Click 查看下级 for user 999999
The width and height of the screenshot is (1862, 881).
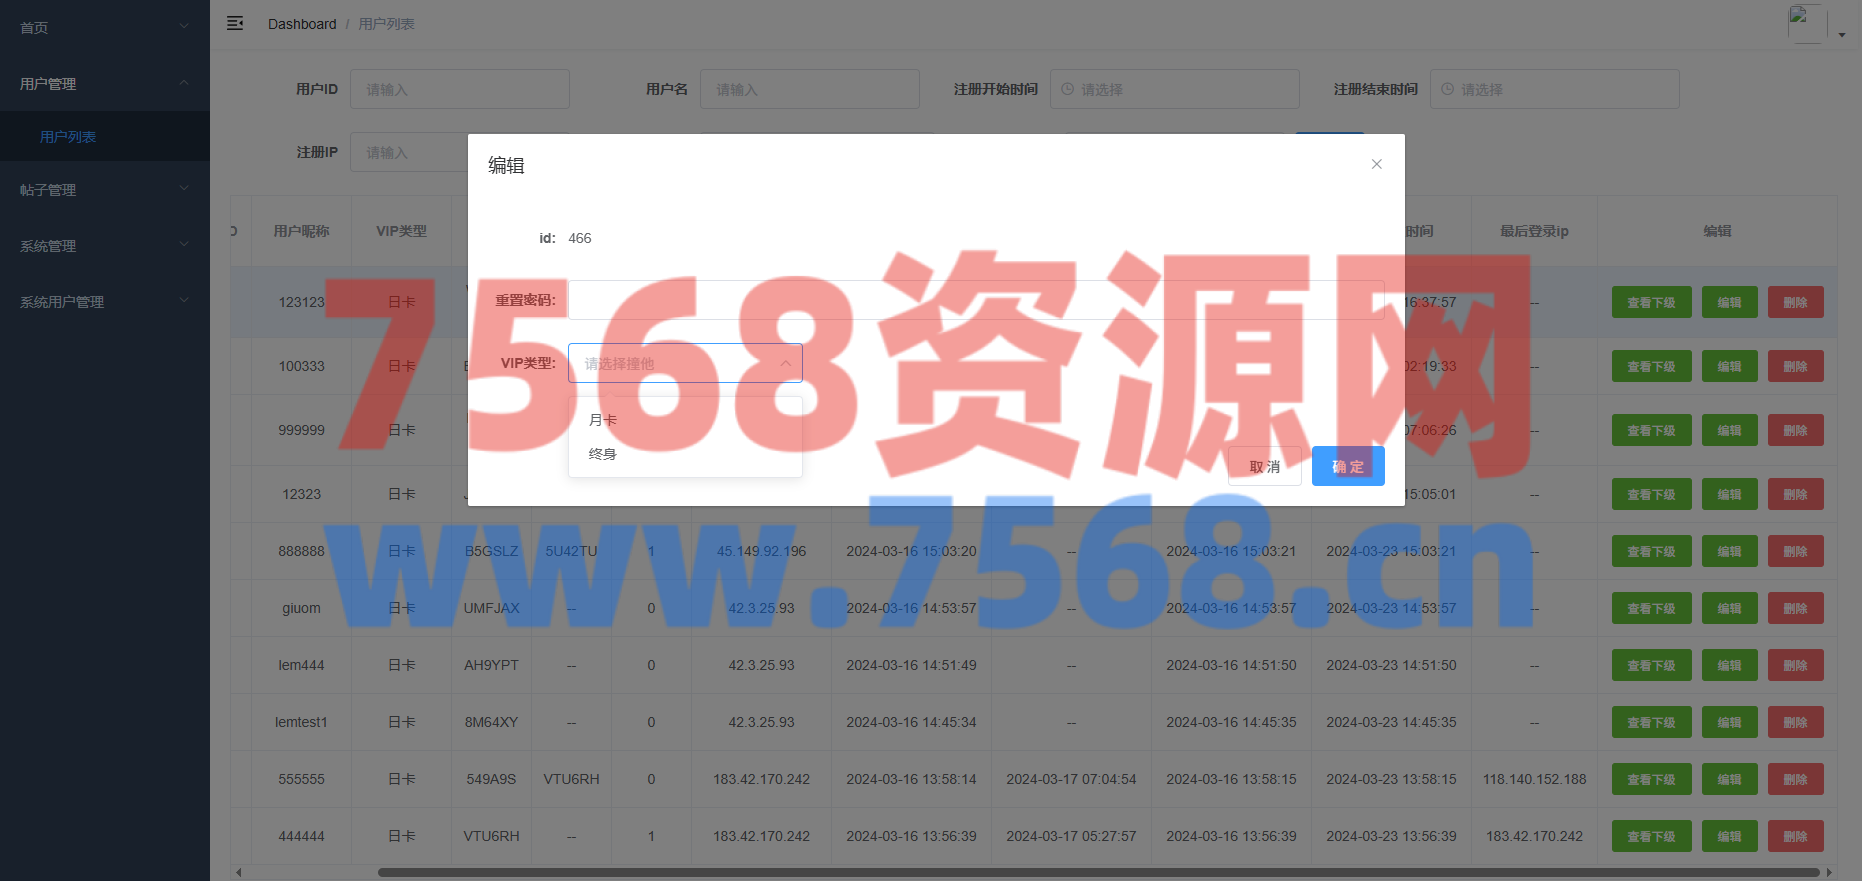1652,430
